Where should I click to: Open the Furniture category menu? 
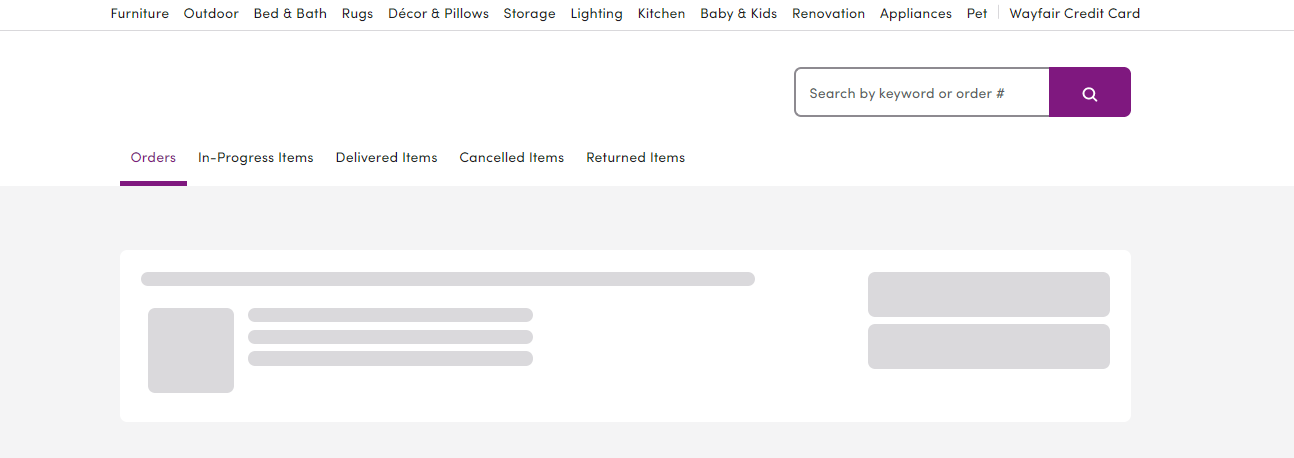[x=140, y=14]
